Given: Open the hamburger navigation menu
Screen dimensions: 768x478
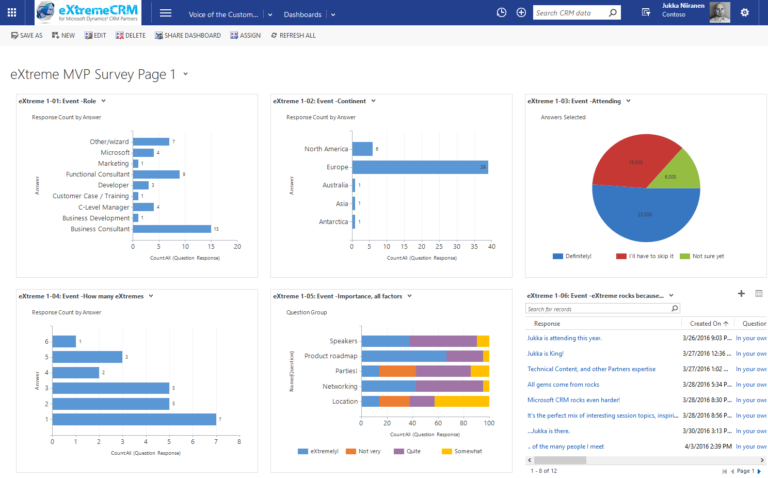Looking at the screenshot, I should click(166, 13).
